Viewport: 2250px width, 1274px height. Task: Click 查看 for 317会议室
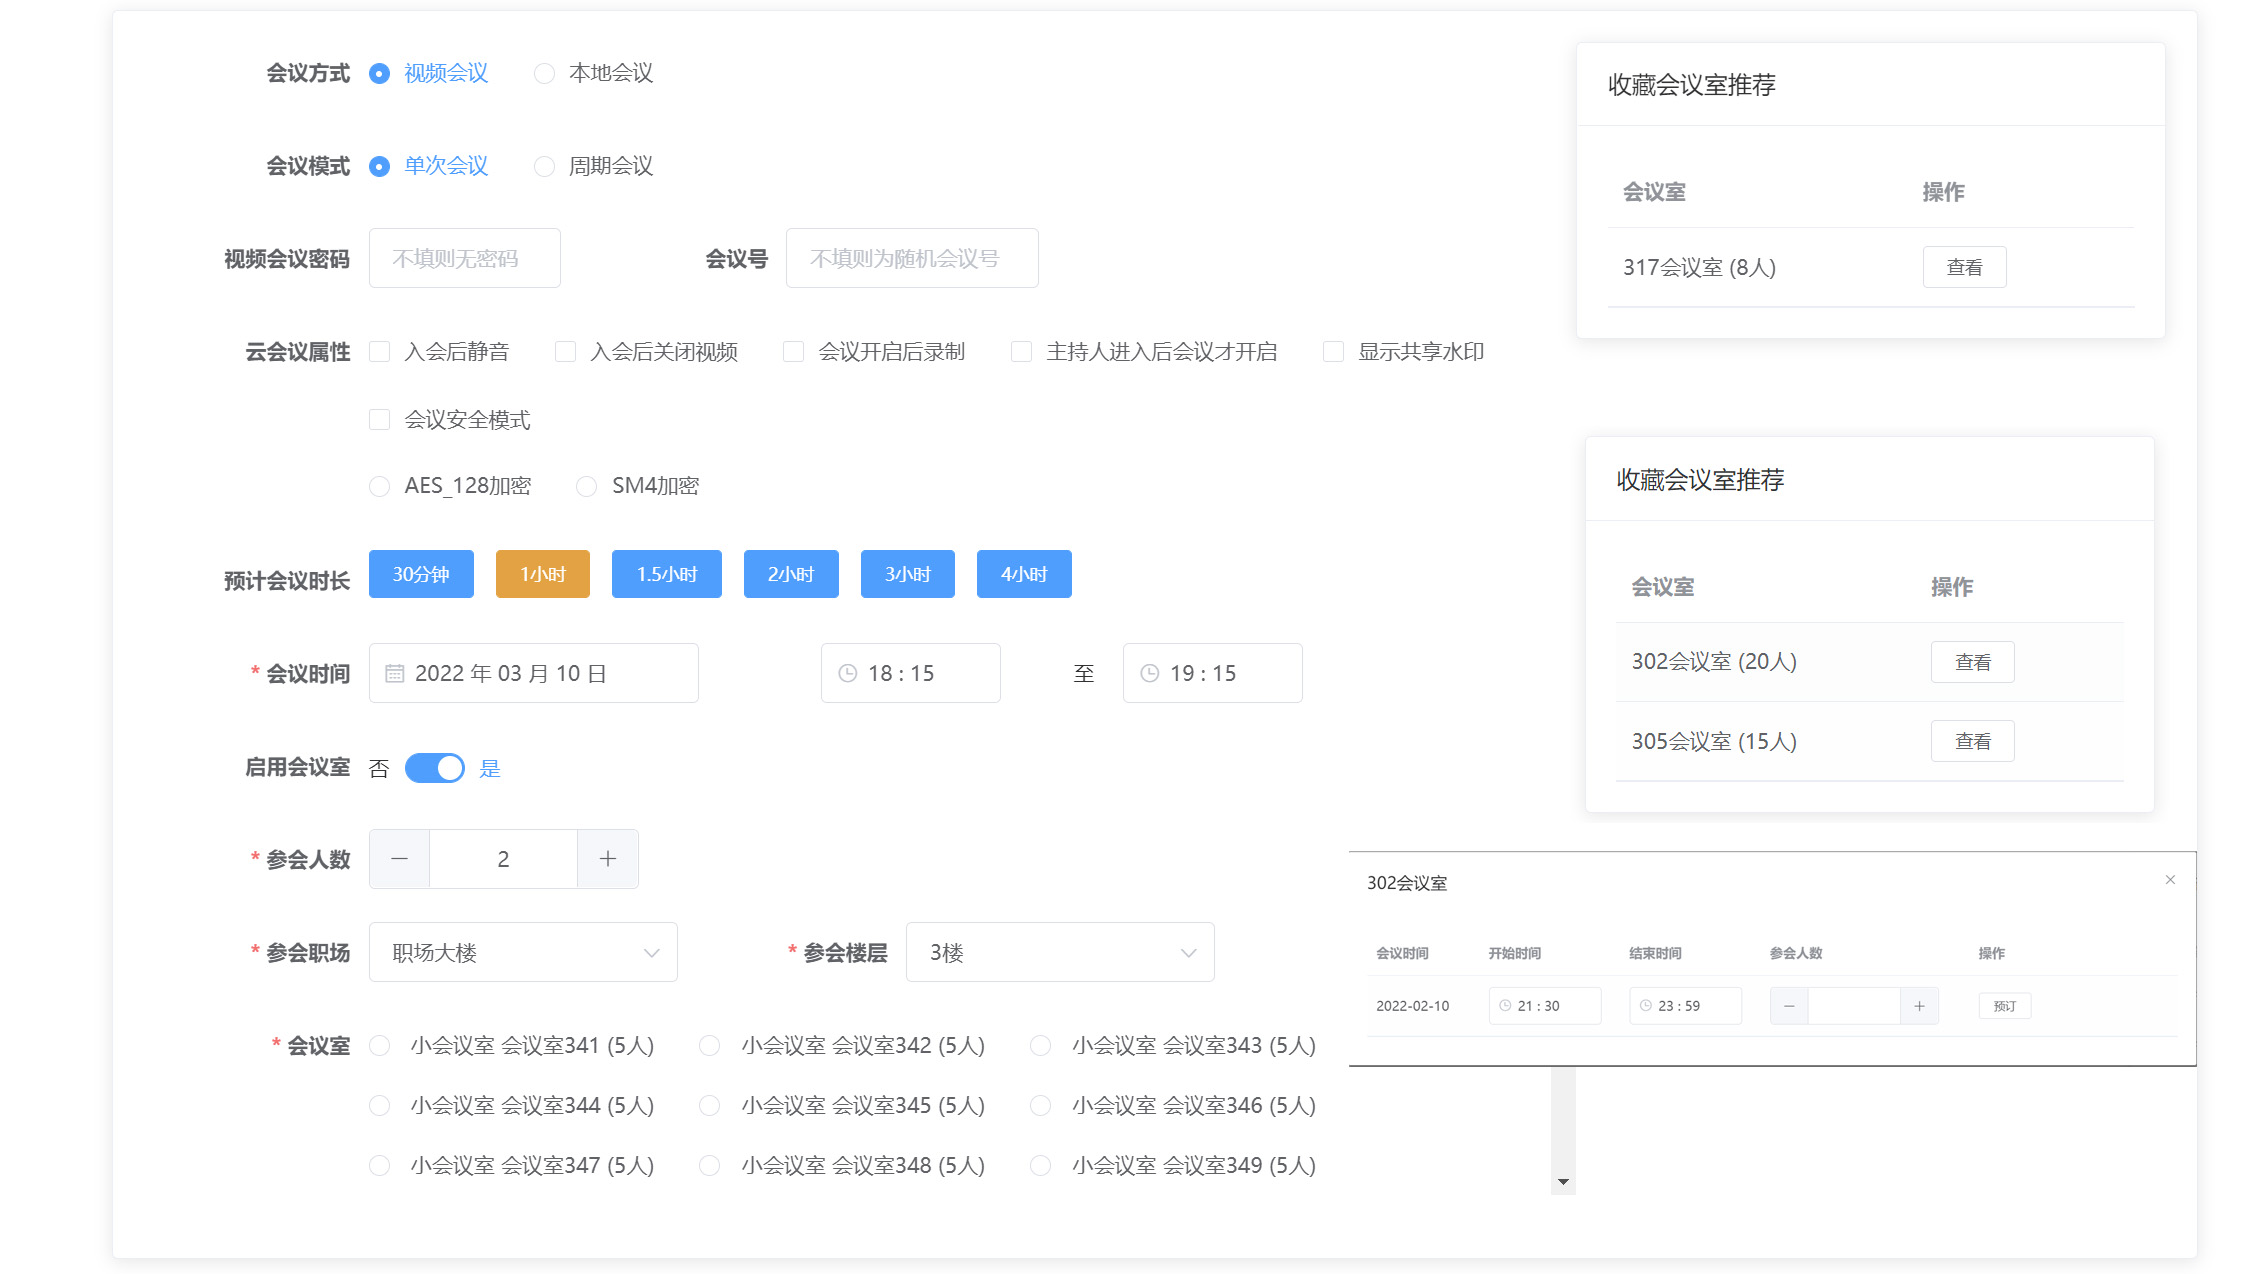click(1964, 267)
